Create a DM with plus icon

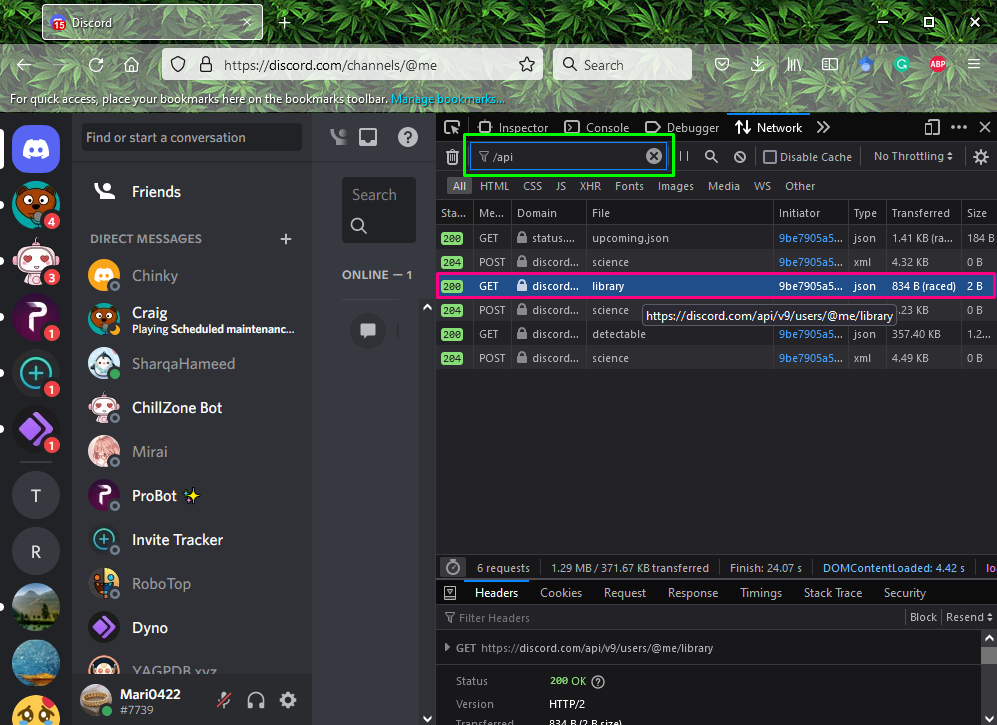pos(286,239)
